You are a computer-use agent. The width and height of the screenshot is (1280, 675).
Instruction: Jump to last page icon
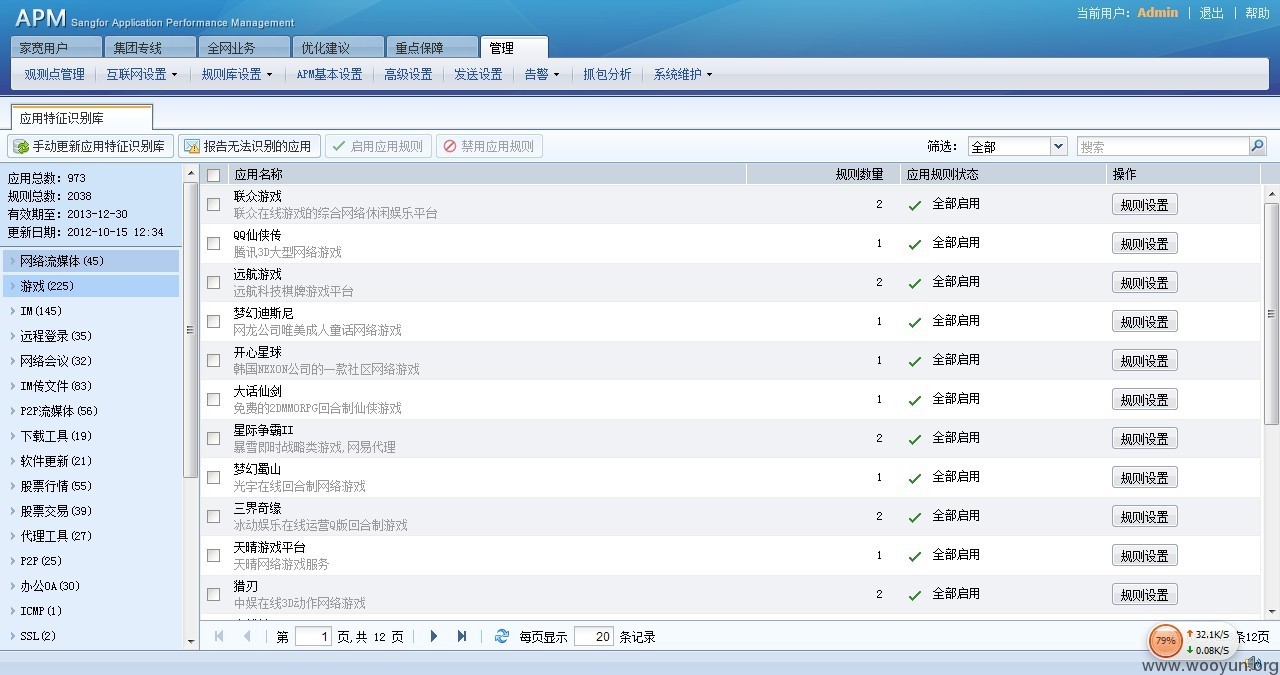(x=462, y=636)
